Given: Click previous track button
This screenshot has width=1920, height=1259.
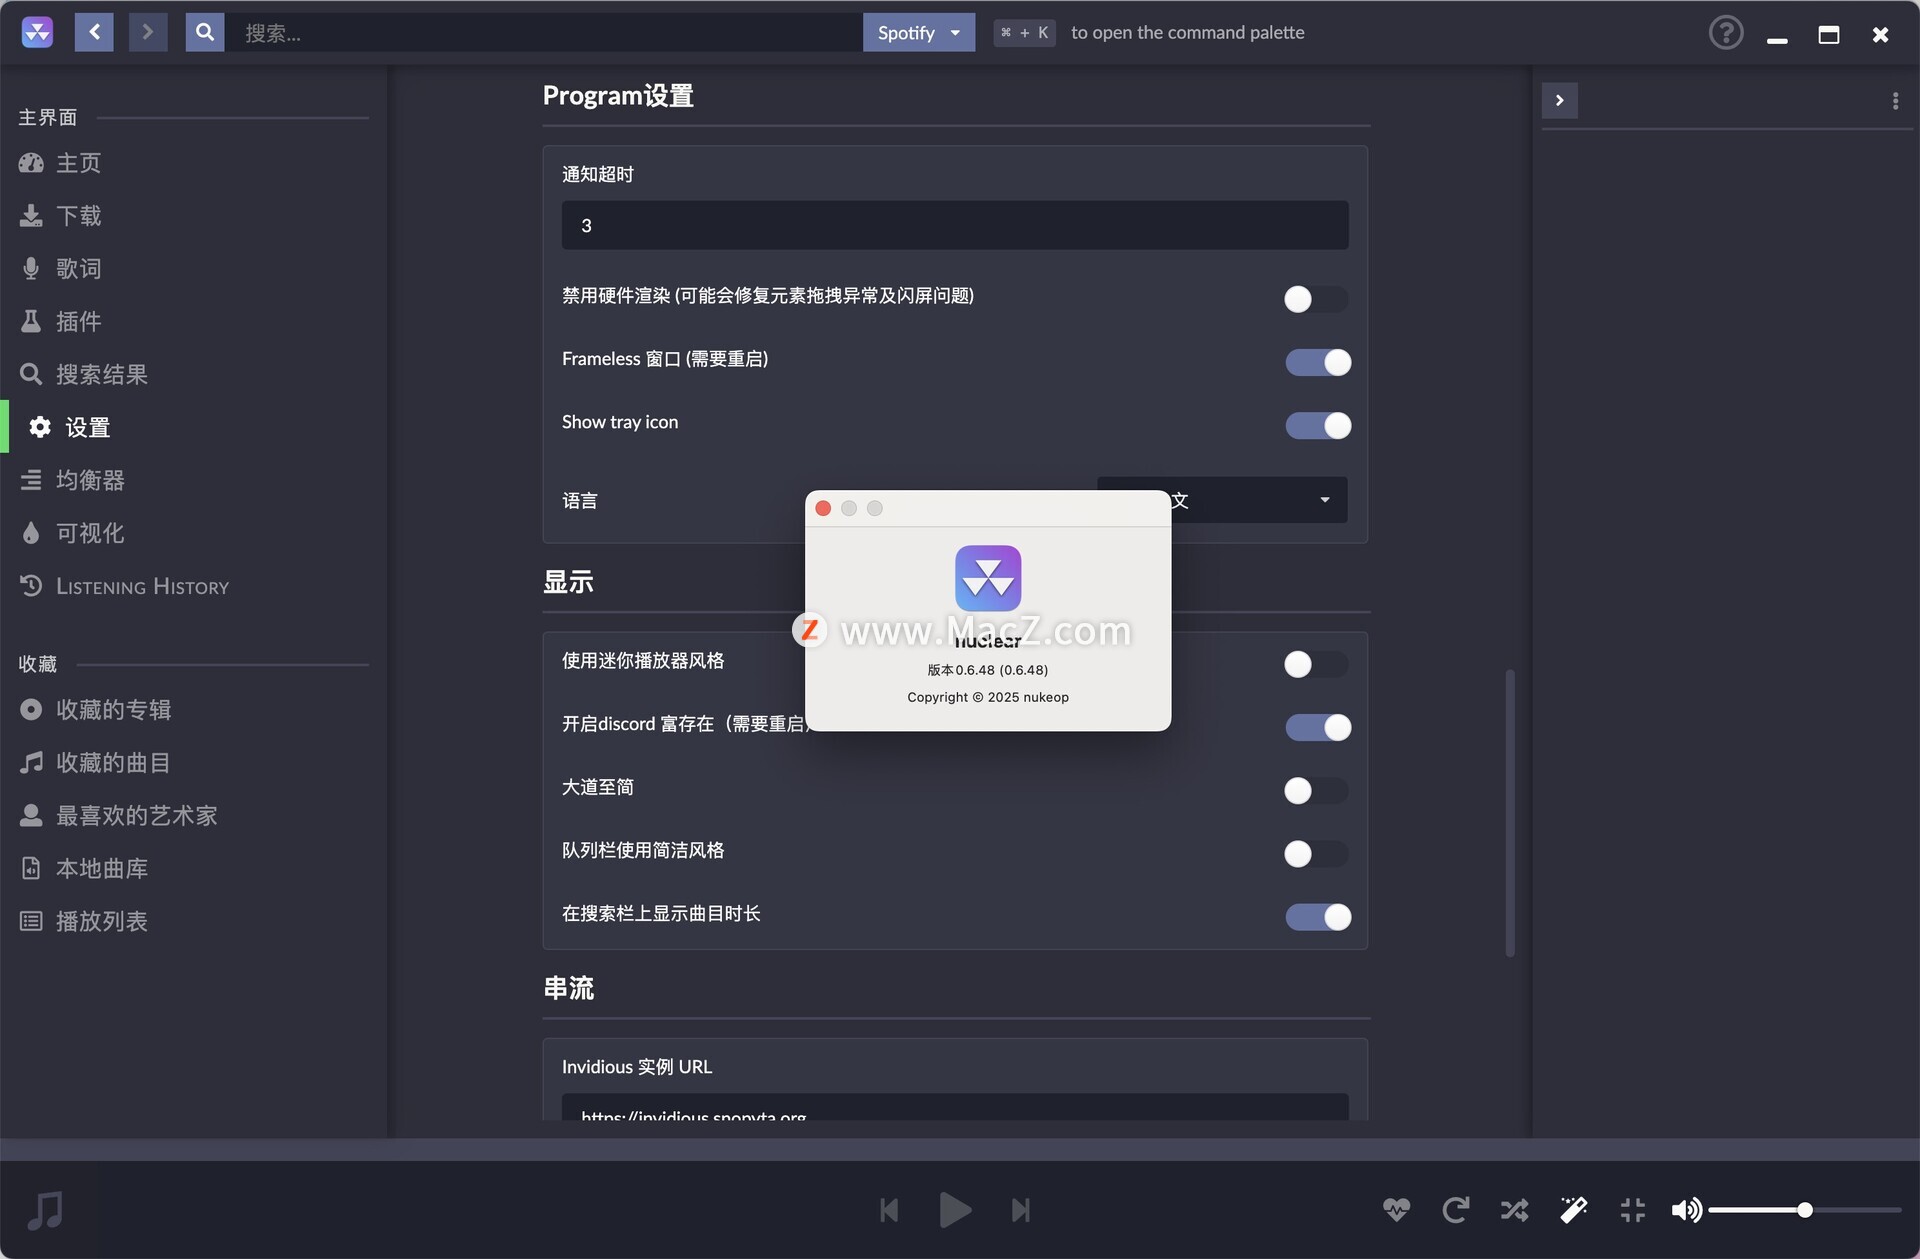Looking at the screenshot, I should (889, 1211).
